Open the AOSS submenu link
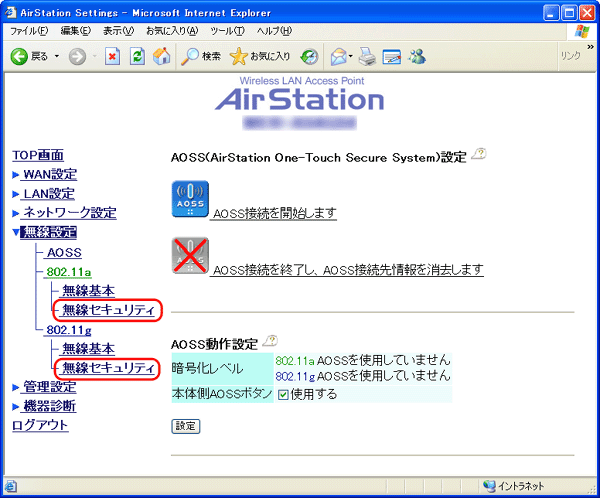The width and height of the screenshot is (600, 498). (64, 253)
